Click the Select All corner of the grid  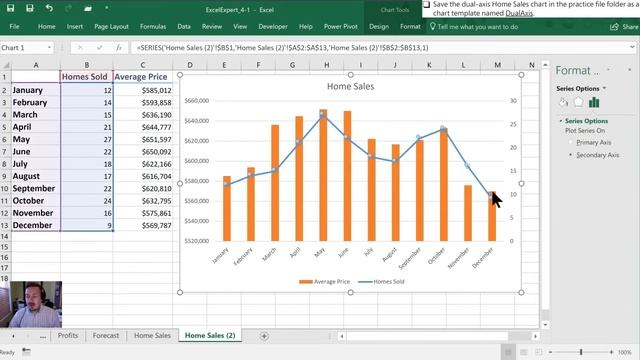pyautogui.click(x=6, y=65)
